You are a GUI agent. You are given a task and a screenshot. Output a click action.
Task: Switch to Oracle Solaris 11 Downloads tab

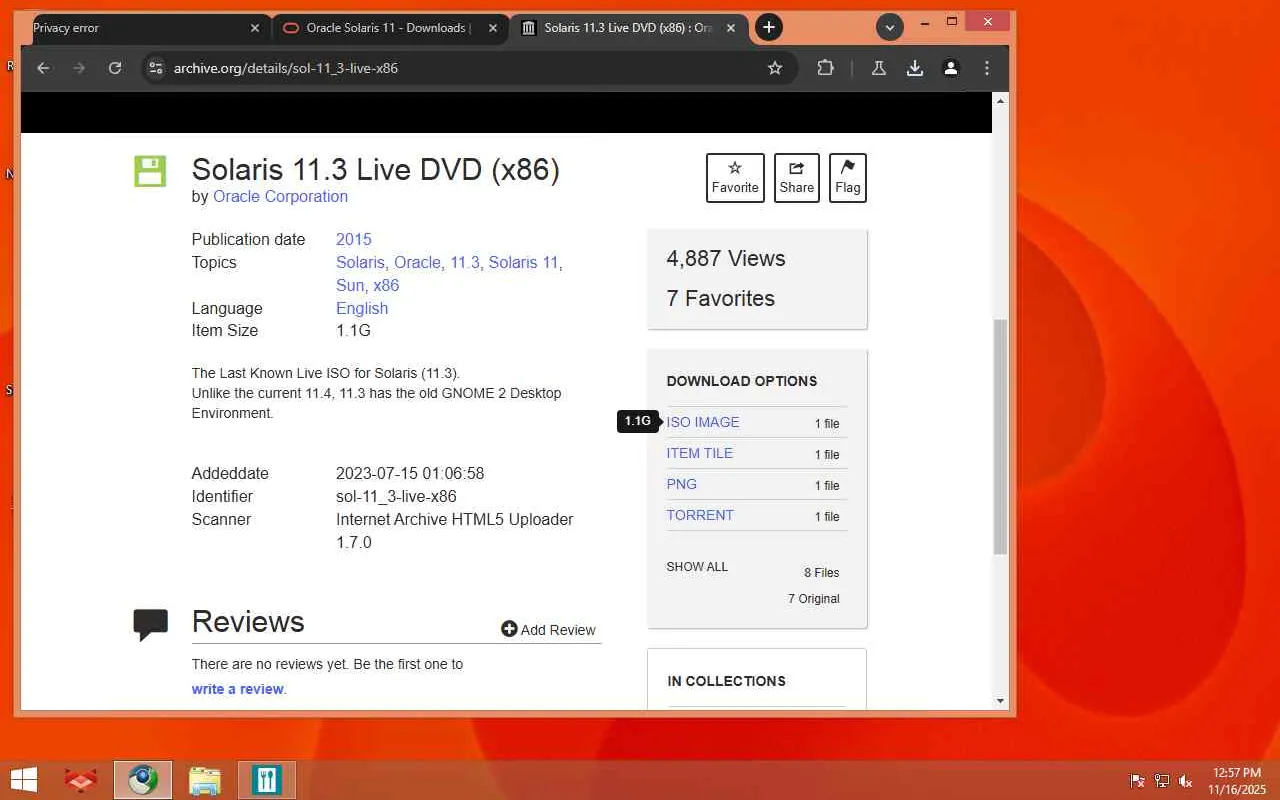pos(391,28)
